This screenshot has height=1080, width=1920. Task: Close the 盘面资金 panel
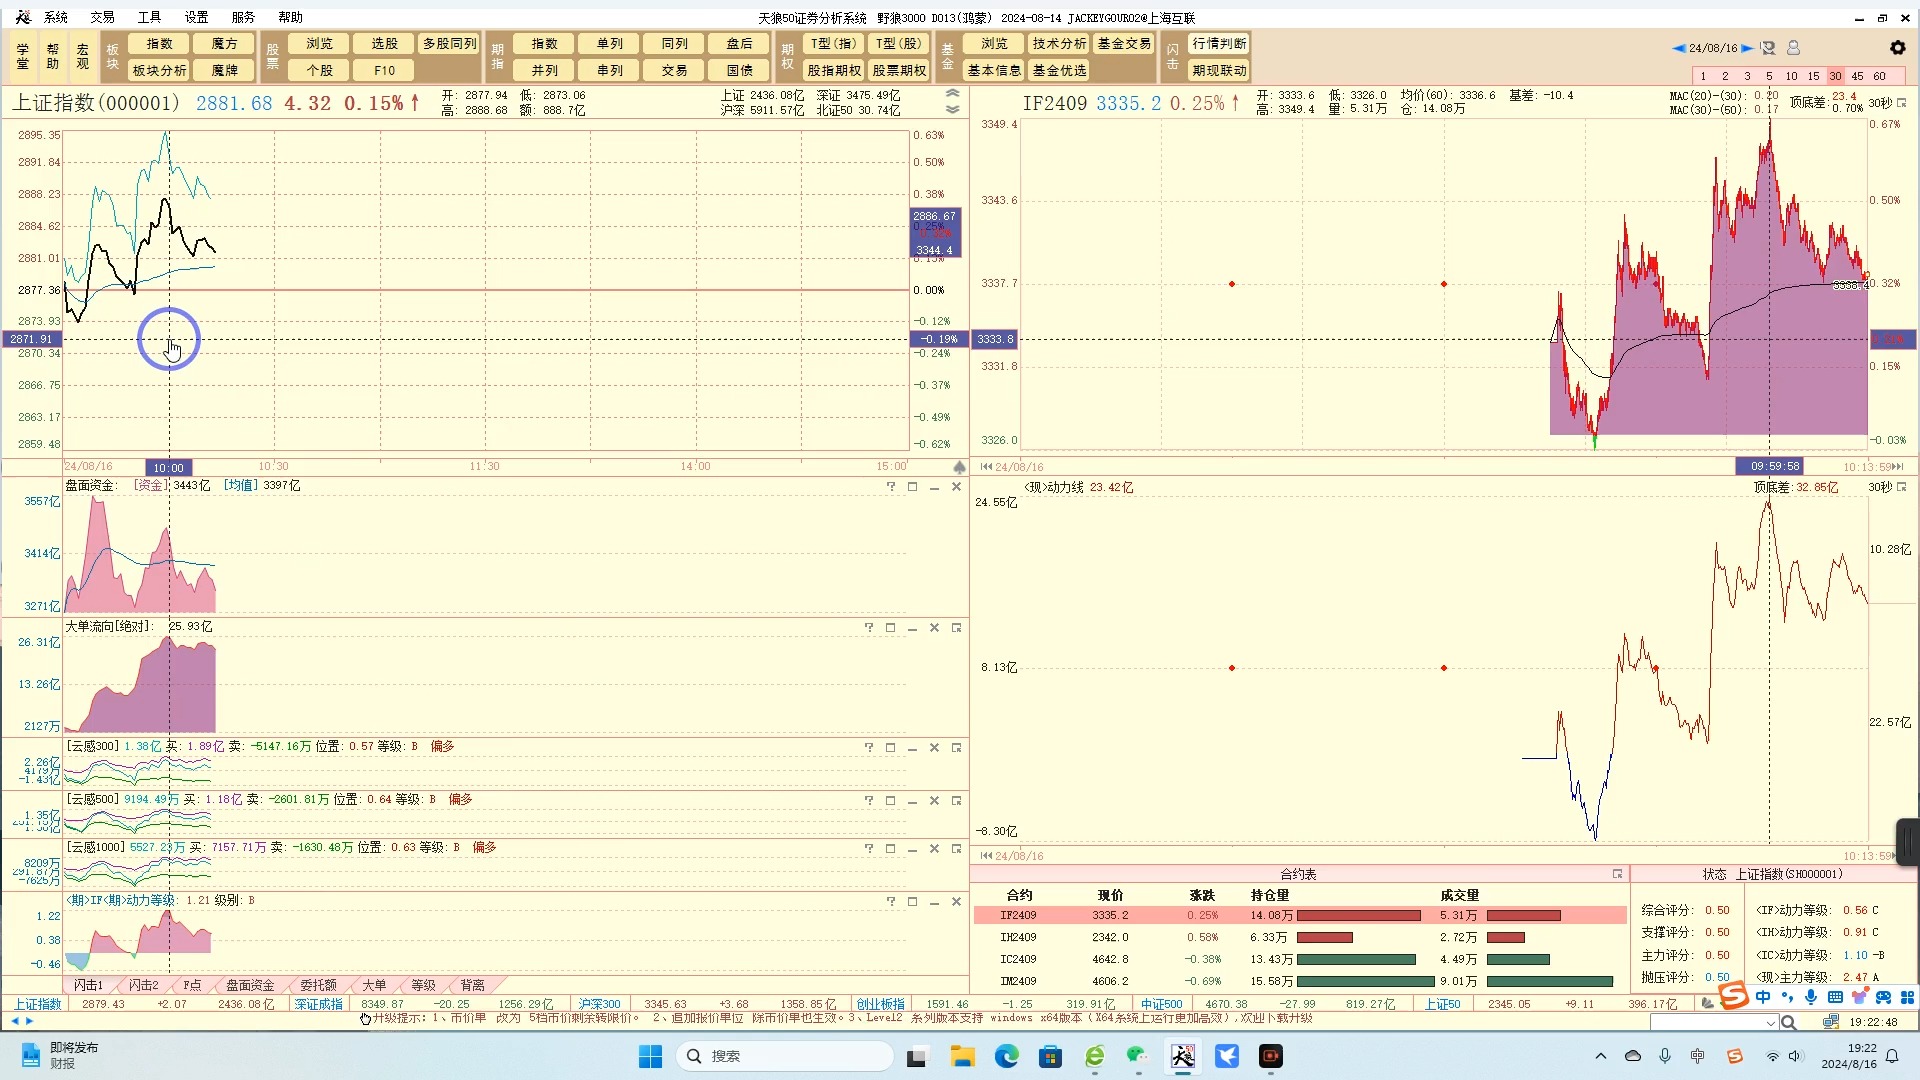click(956, 486)
